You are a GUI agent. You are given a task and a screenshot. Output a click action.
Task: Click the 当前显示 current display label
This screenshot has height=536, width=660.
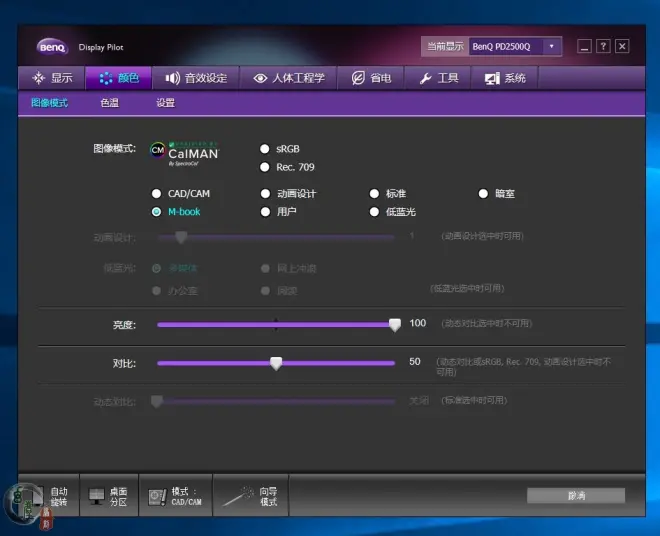pyautogui.click(x=445, y=46)
